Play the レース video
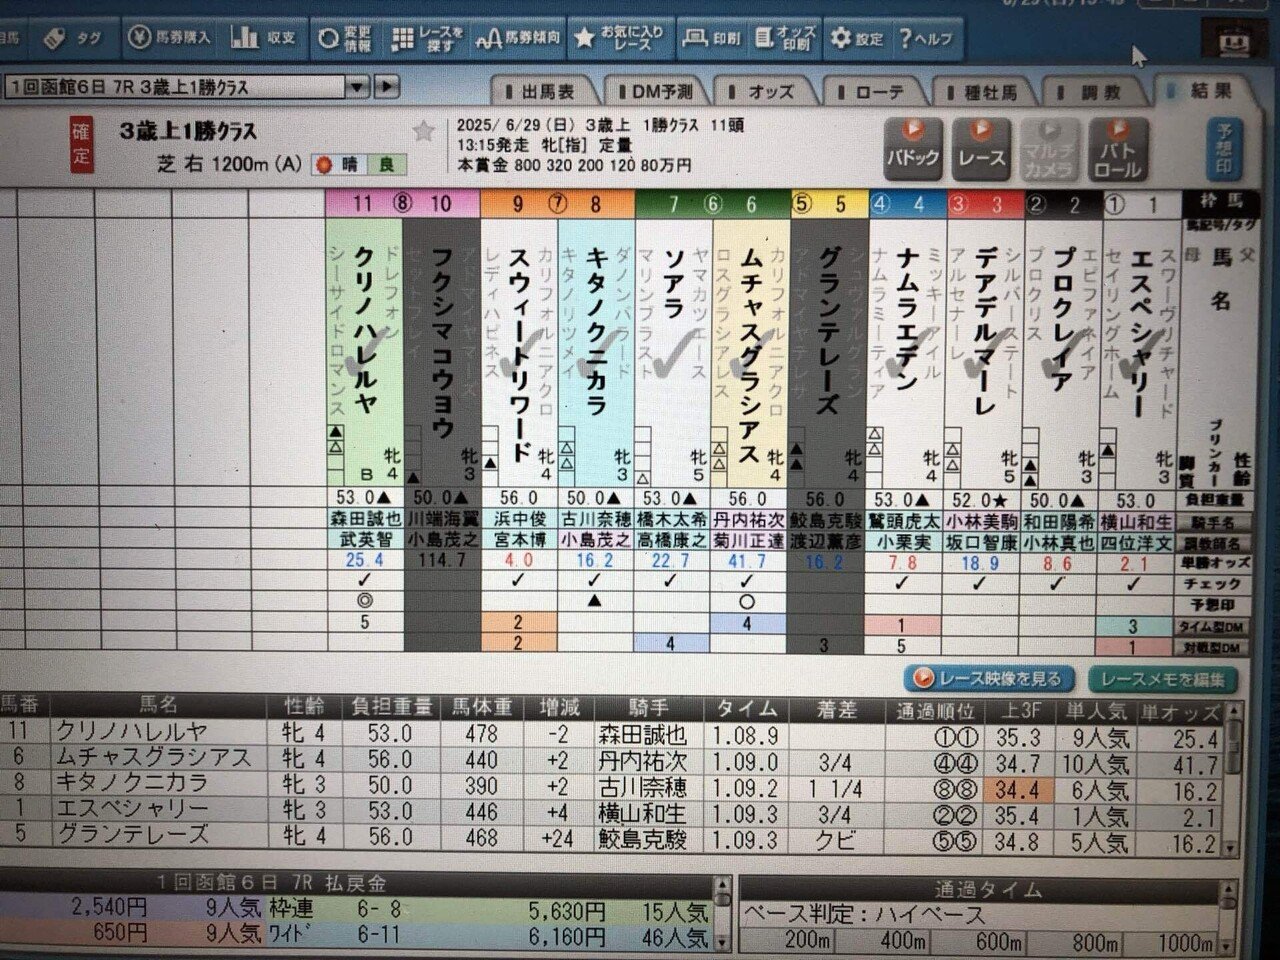This screenshot has height=960, width=1280. pyautogui.click(x=981, y=147)
